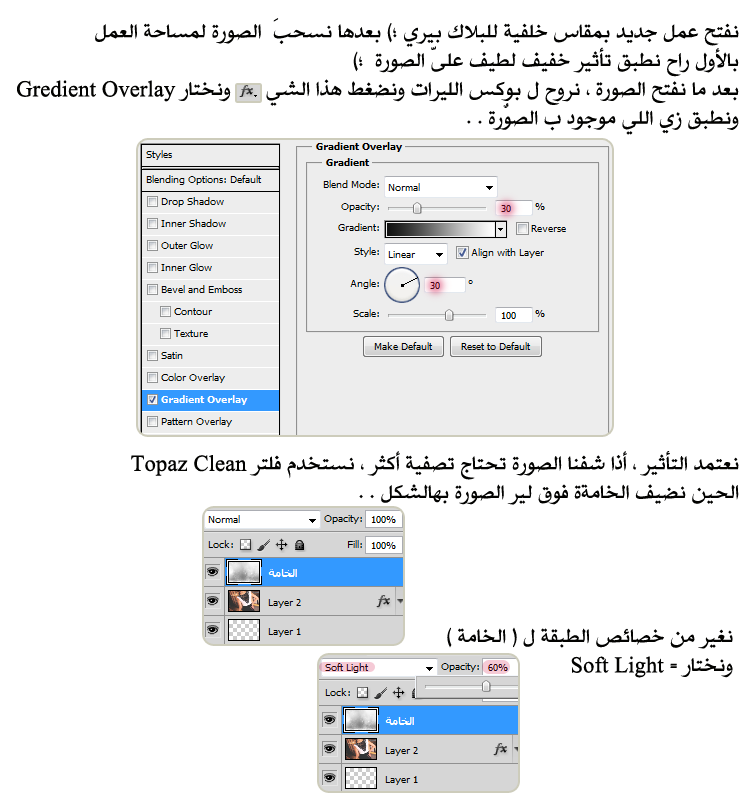Click the fx layer style icon at top
Image resolution: width=750 pixels, height=800 pixels.
point(247,92)
